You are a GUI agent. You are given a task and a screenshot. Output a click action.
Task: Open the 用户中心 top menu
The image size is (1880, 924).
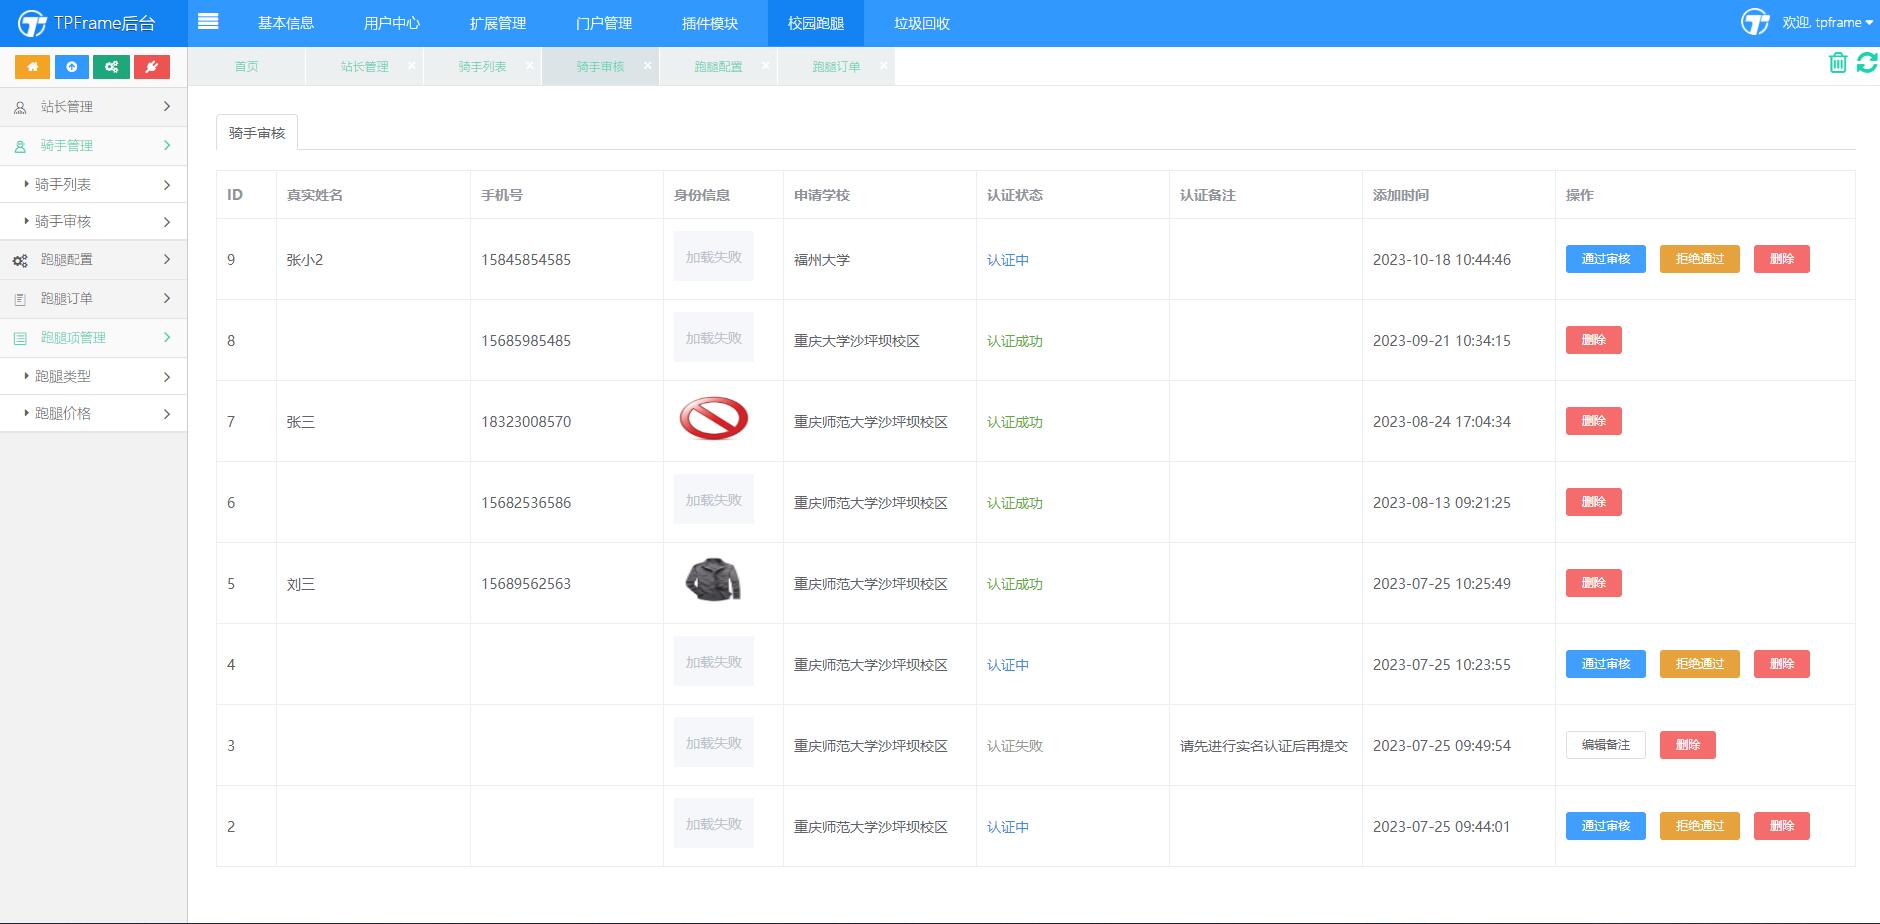[392, 23]
